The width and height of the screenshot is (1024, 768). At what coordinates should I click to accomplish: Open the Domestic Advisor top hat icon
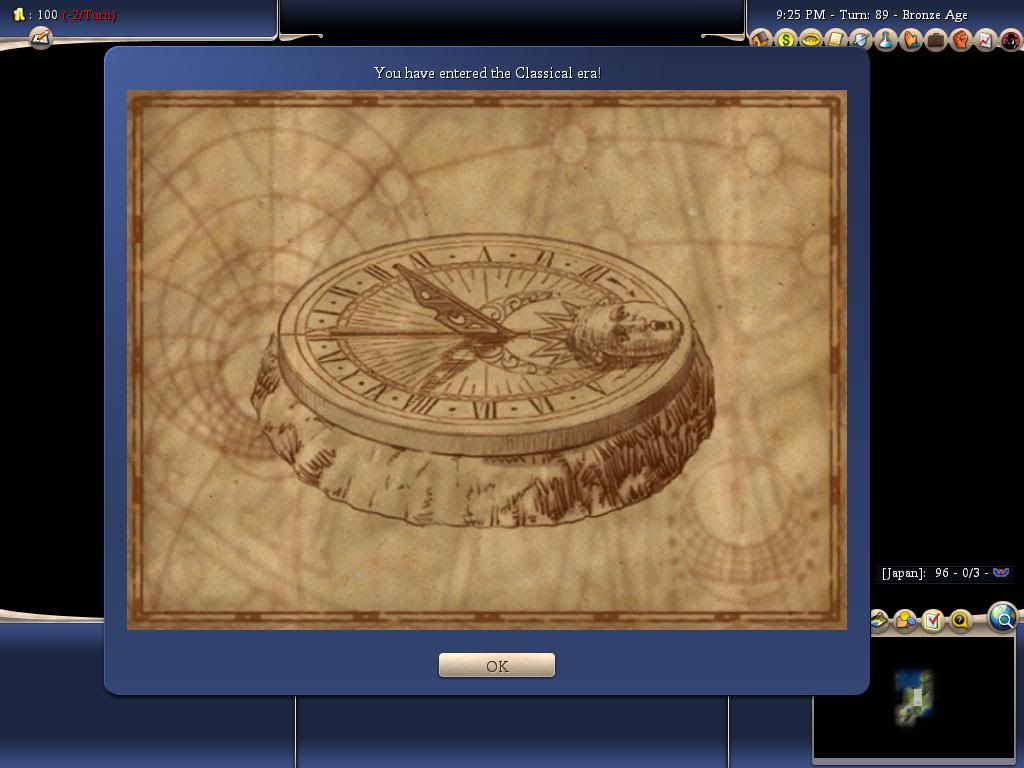coord(760,39)
